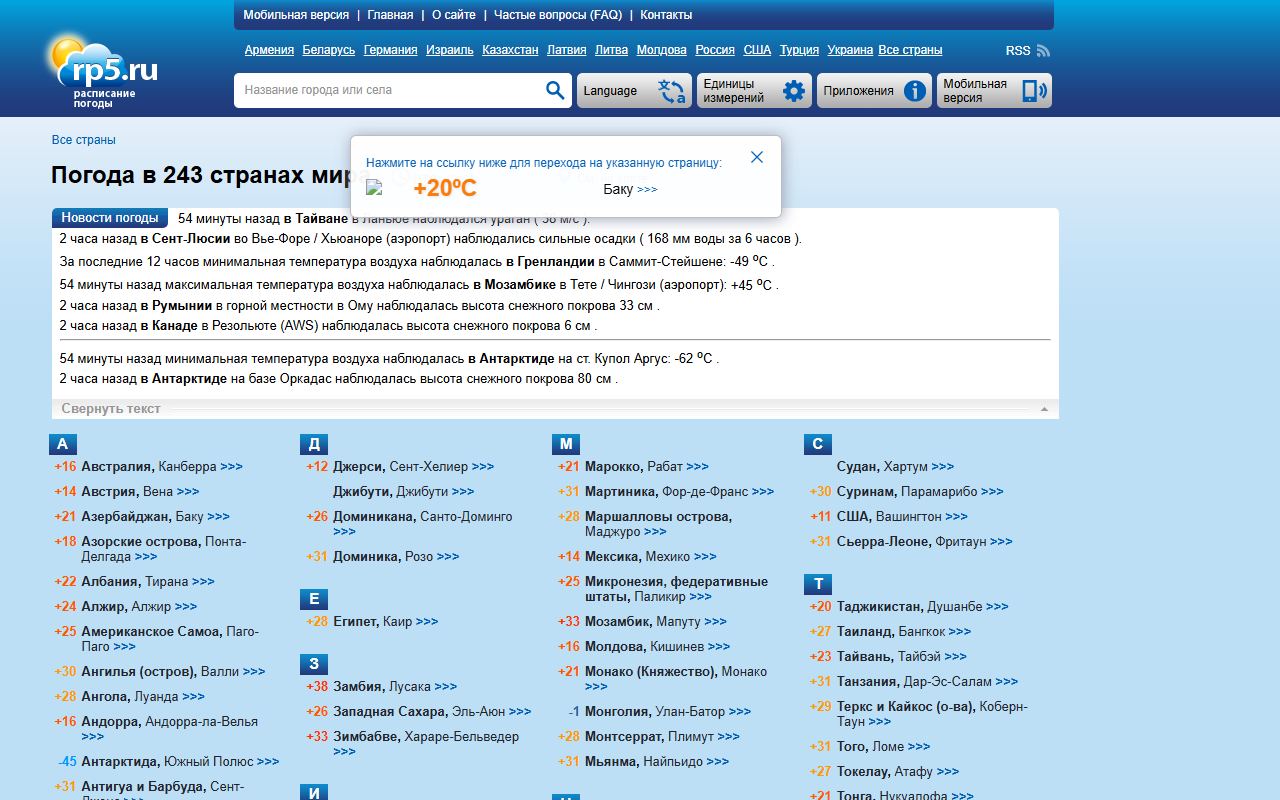Open Все страны link in header
This screenshot has height=800, width=1280.
(910, 50)
